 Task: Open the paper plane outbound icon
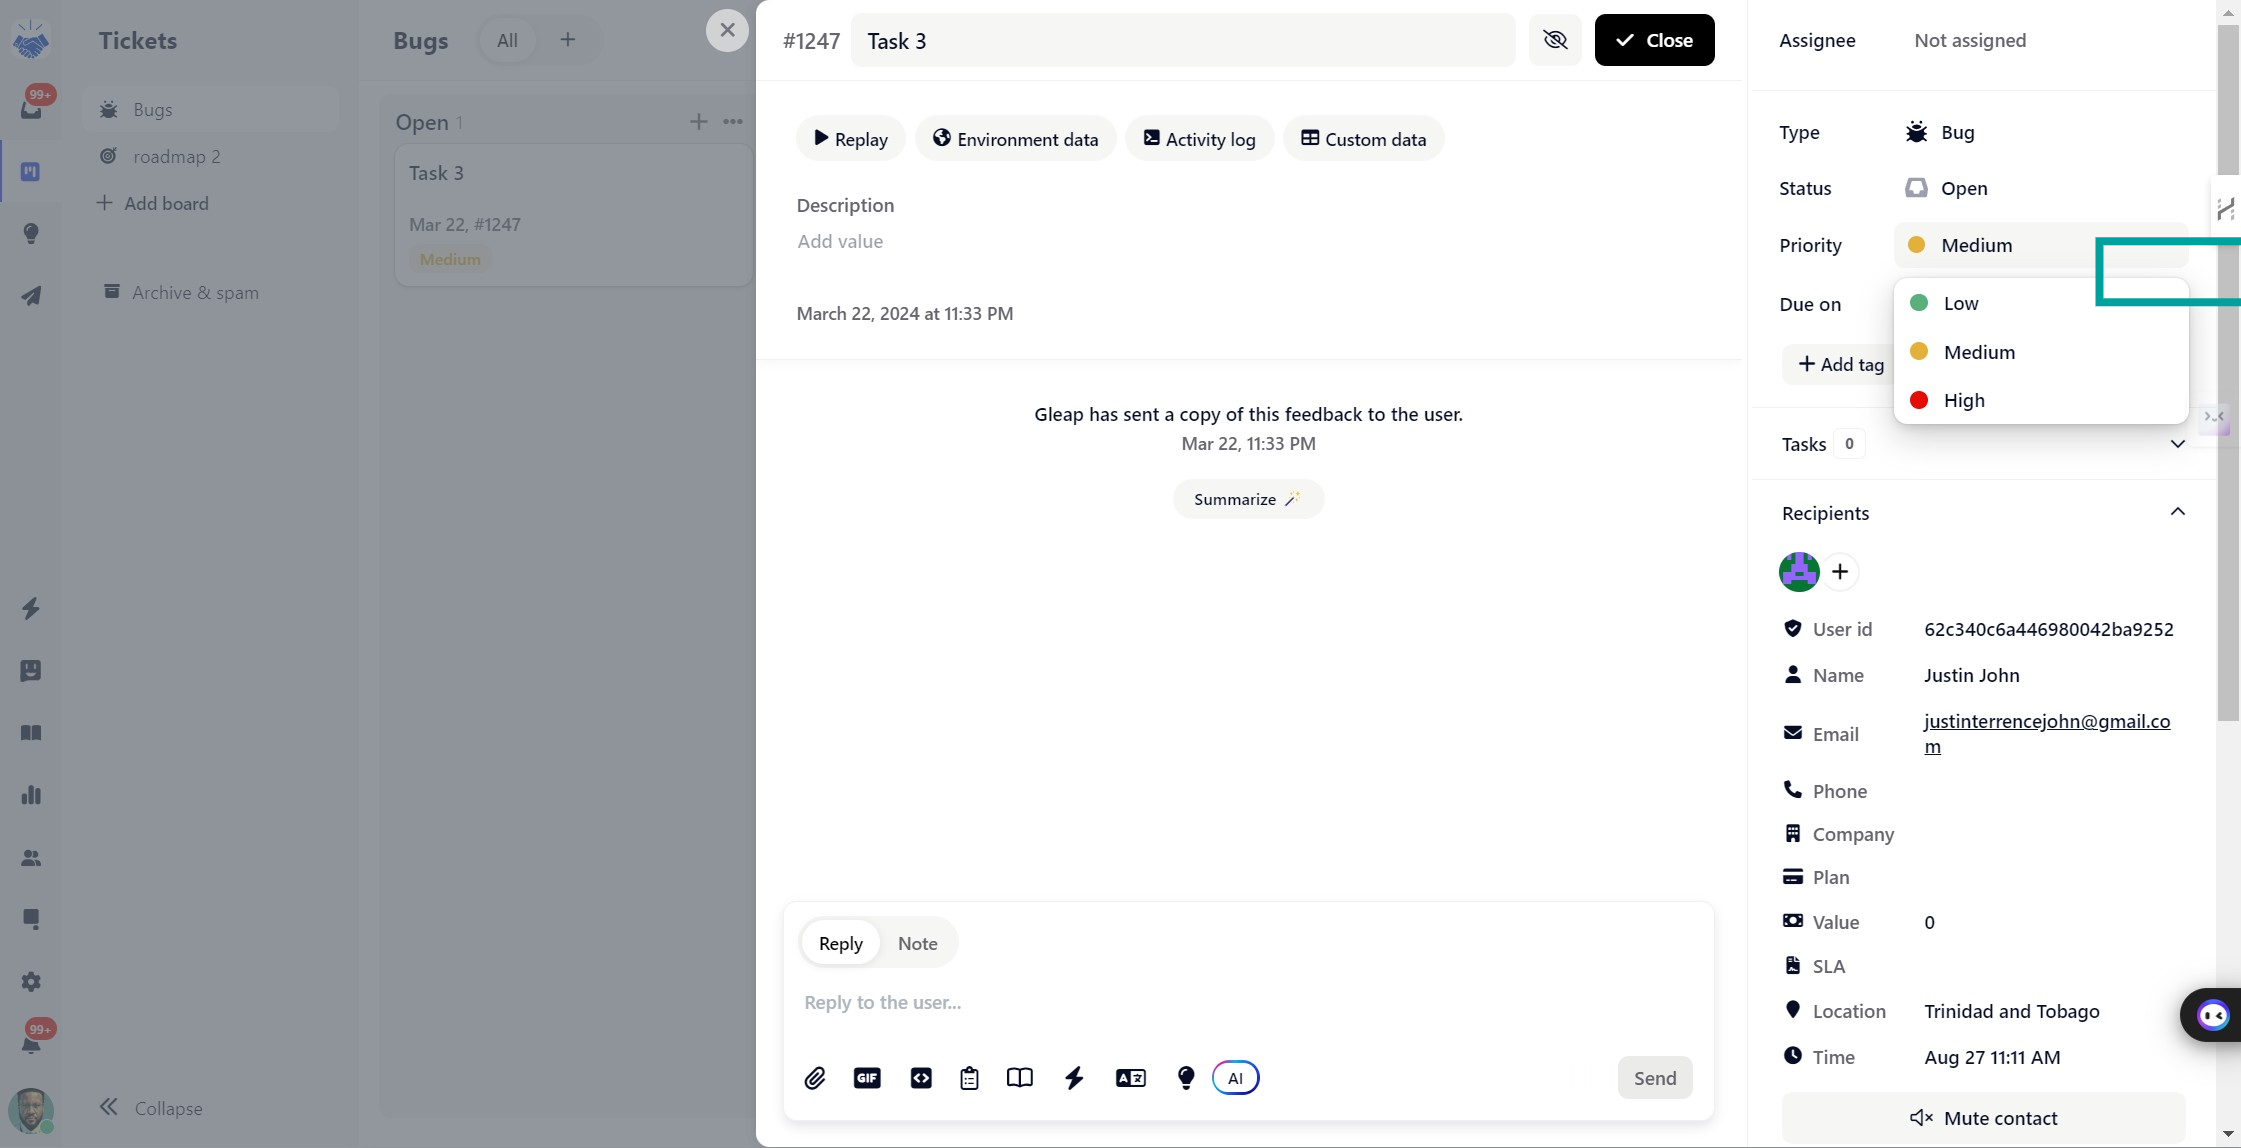point(31,296)
